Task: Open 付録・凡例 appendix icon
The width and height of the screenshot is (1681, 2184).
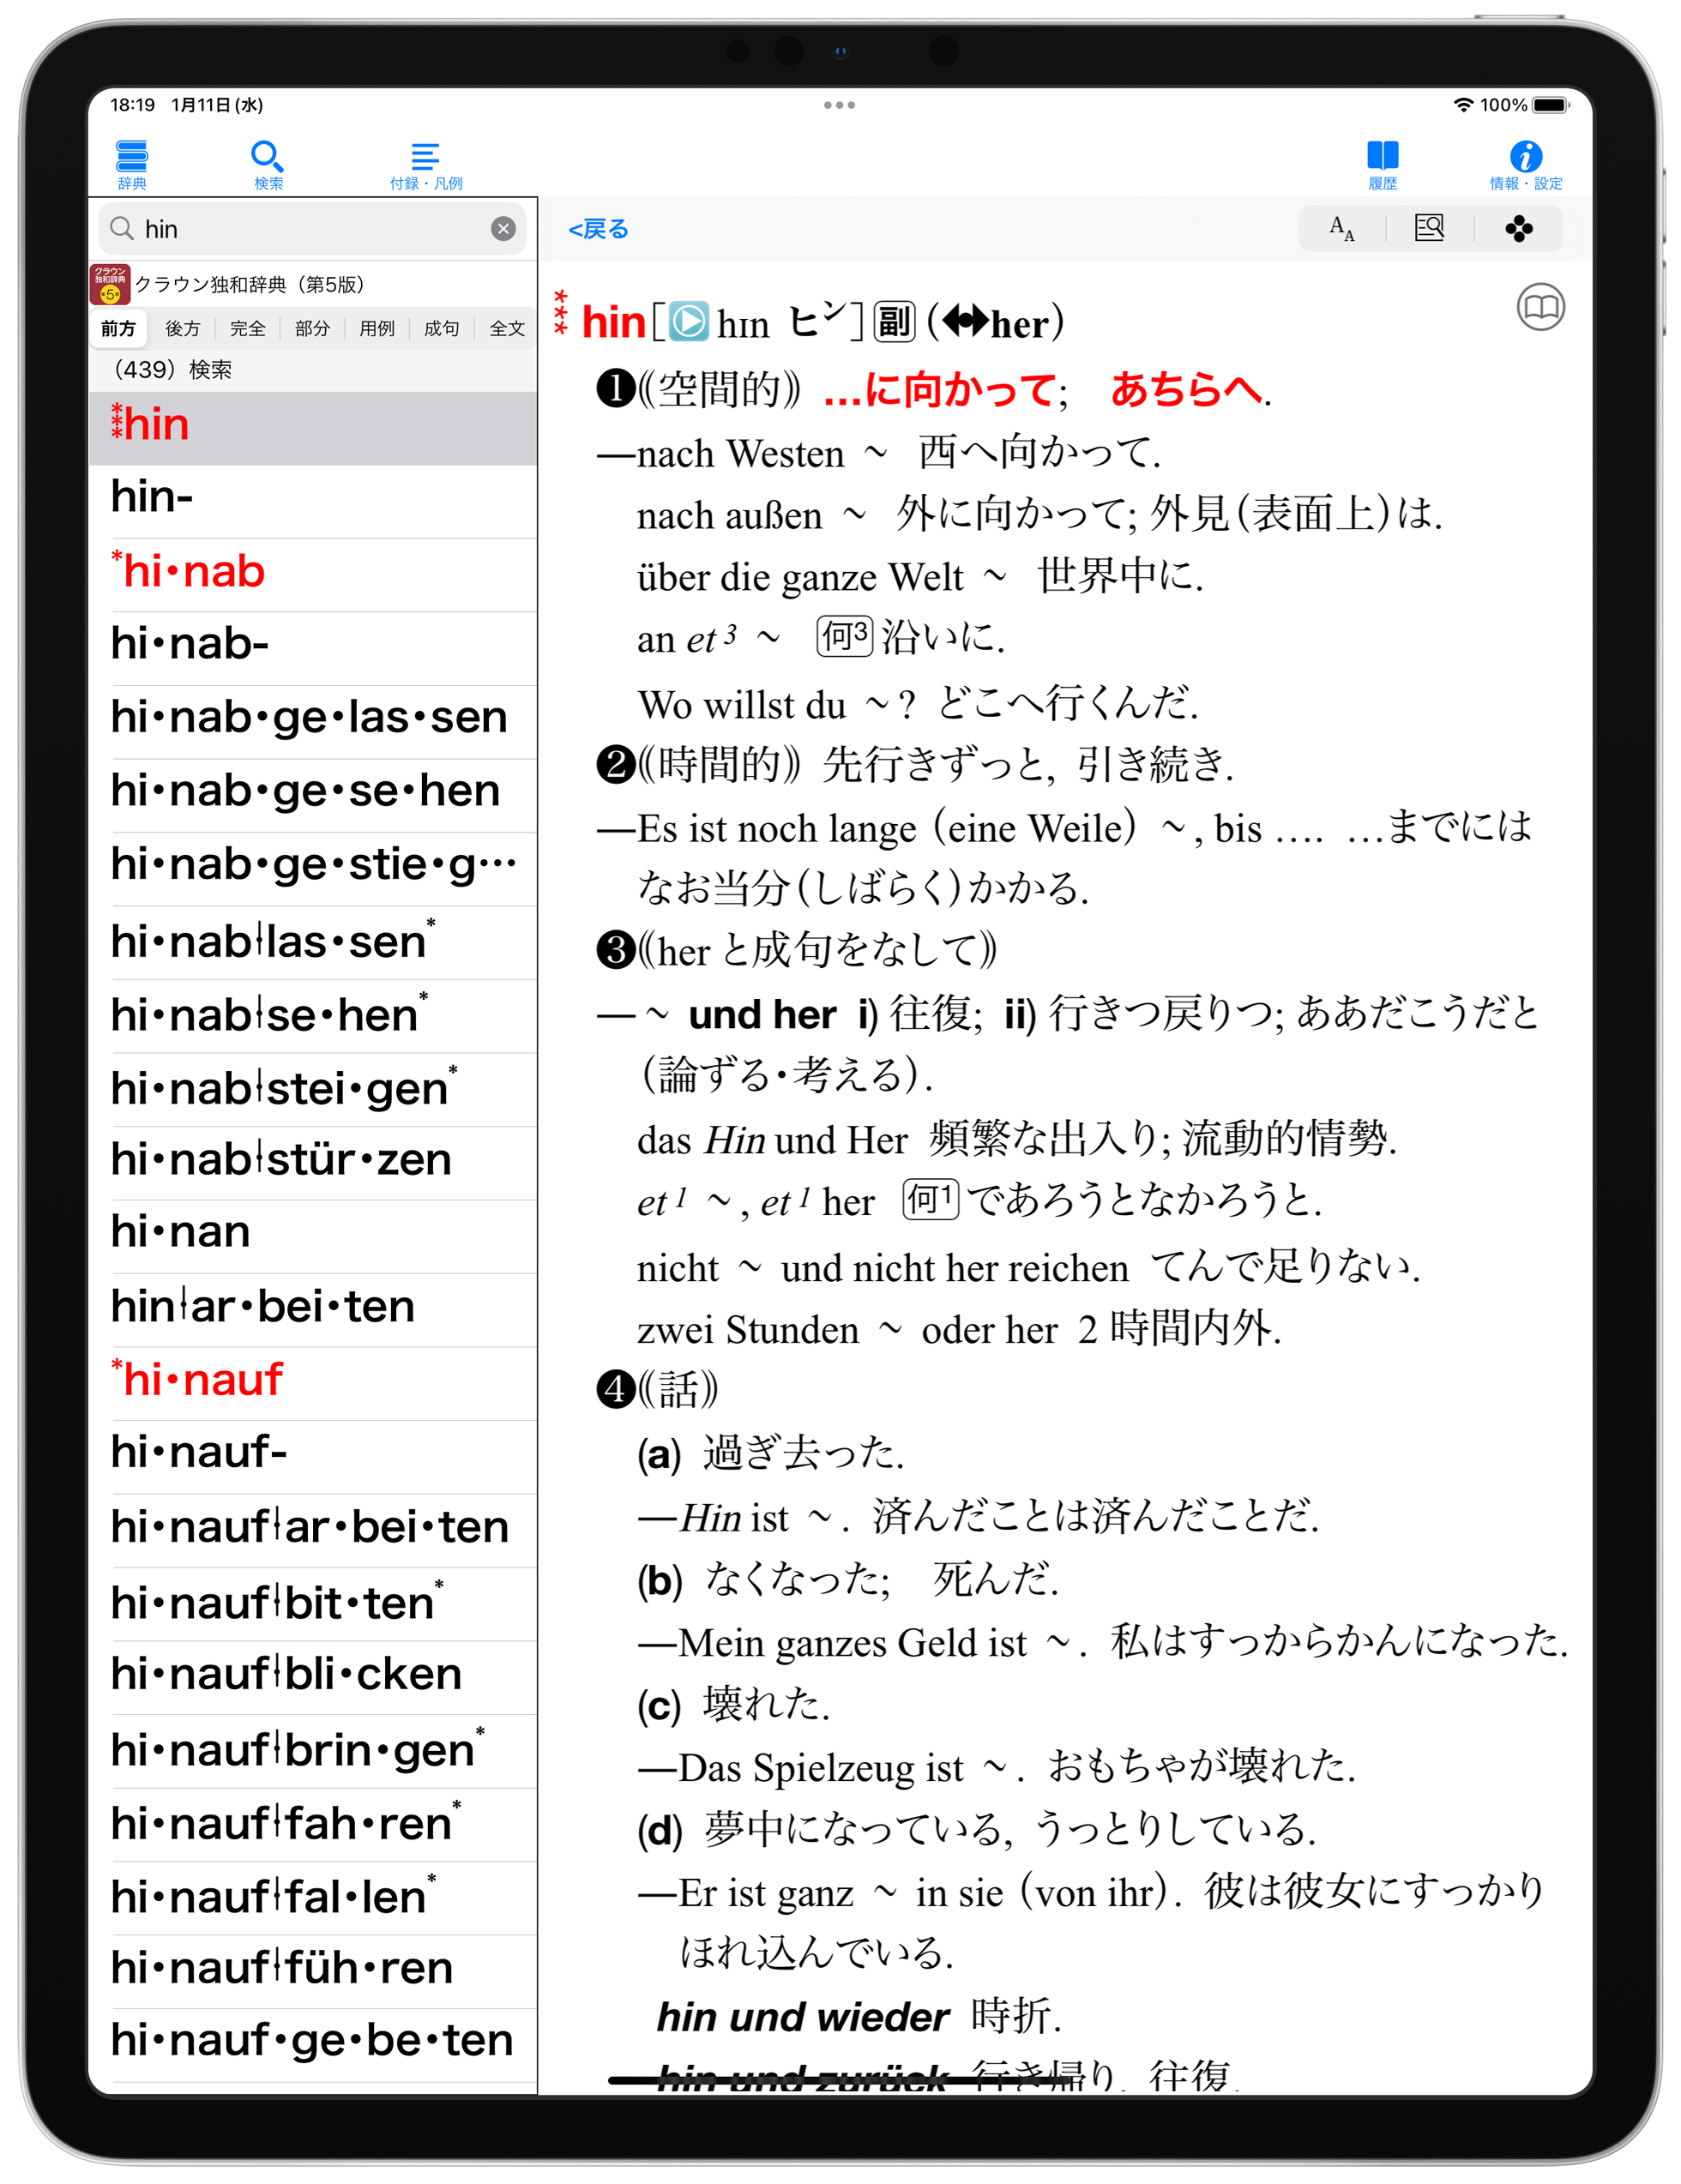Action: [x=425, y=163]
